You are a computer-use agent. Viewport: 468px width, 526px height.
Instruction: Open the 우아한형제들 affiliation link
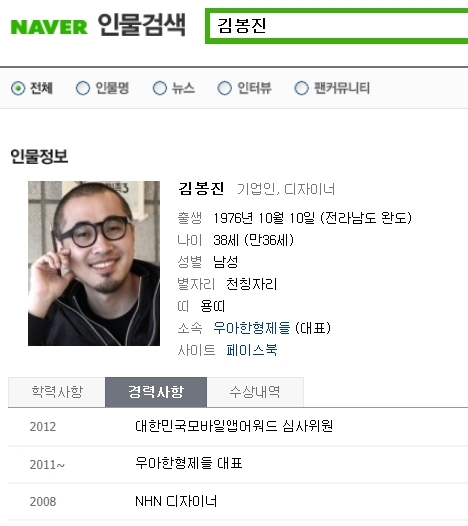tap(252, 328)
